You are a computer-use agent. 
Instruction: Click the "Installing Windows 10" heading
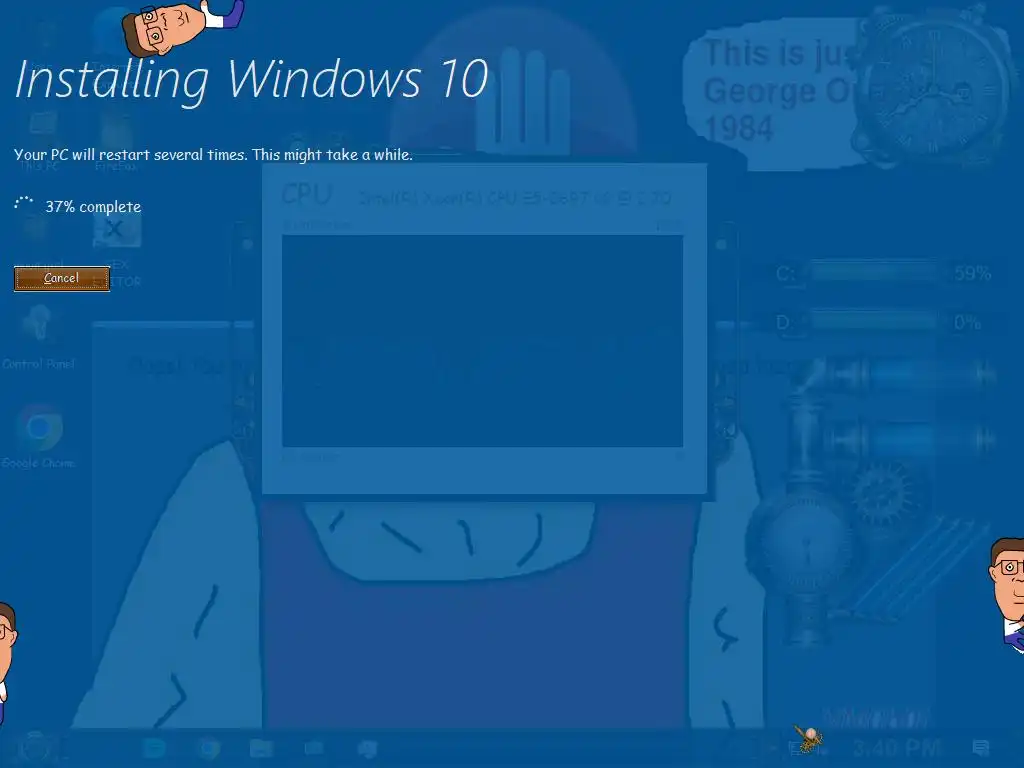pos(251,80)
